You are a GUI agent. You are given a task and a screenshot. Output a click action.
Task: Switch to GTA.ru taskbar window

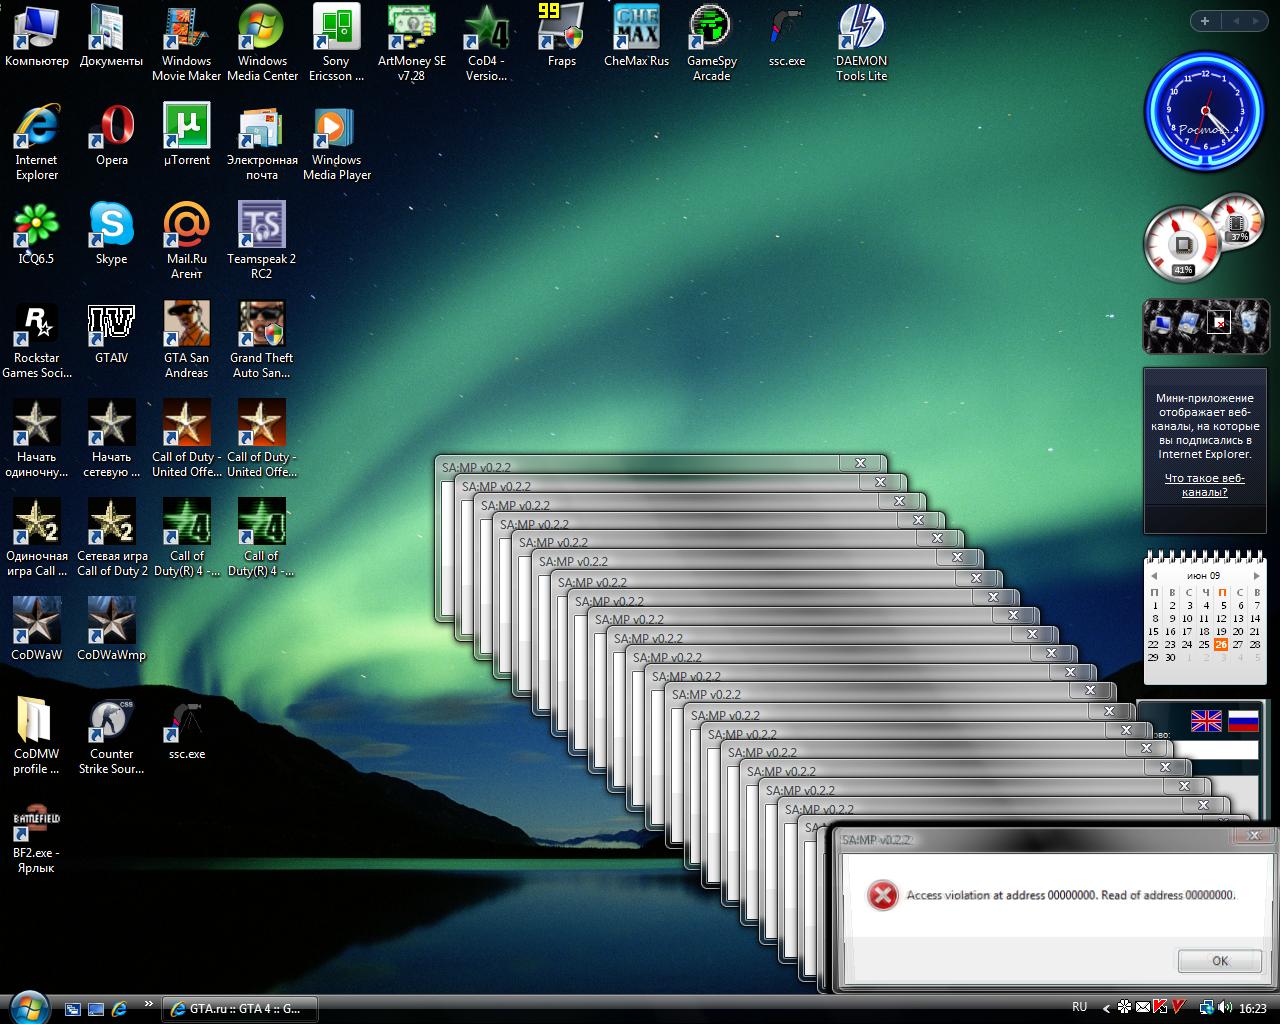(238, 1008)
